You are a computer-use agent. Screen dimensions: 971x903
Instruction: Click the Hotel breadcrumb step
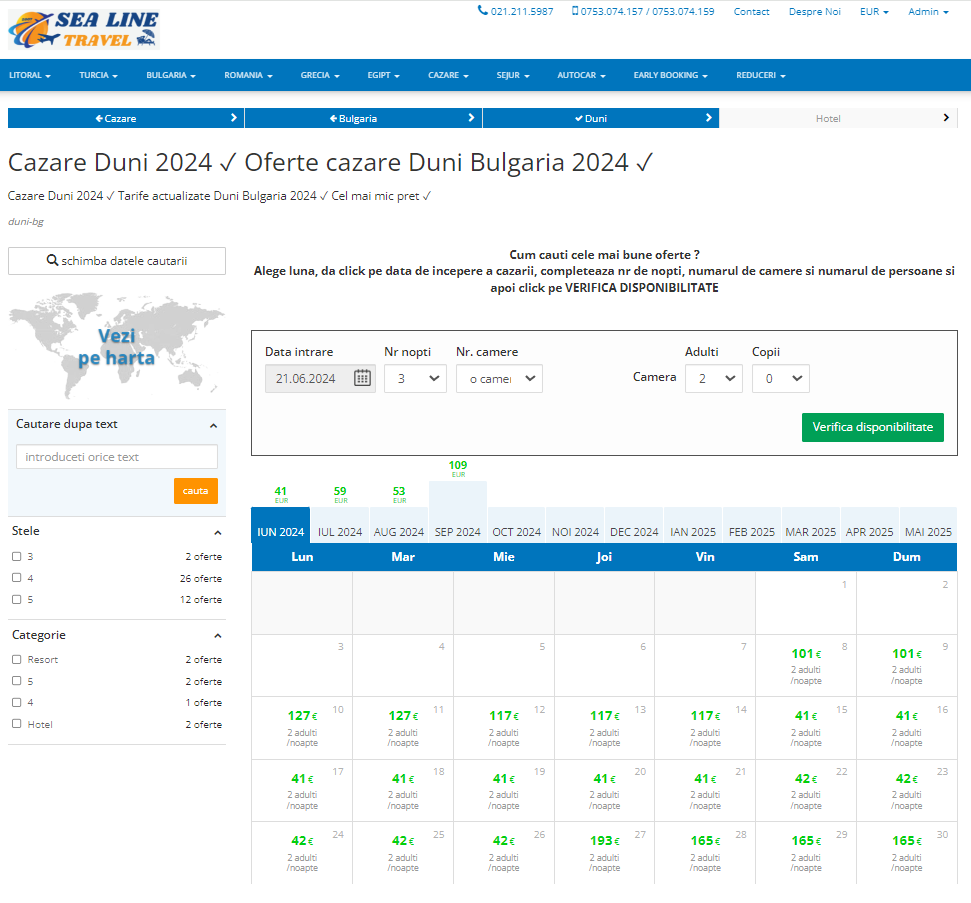838,118
